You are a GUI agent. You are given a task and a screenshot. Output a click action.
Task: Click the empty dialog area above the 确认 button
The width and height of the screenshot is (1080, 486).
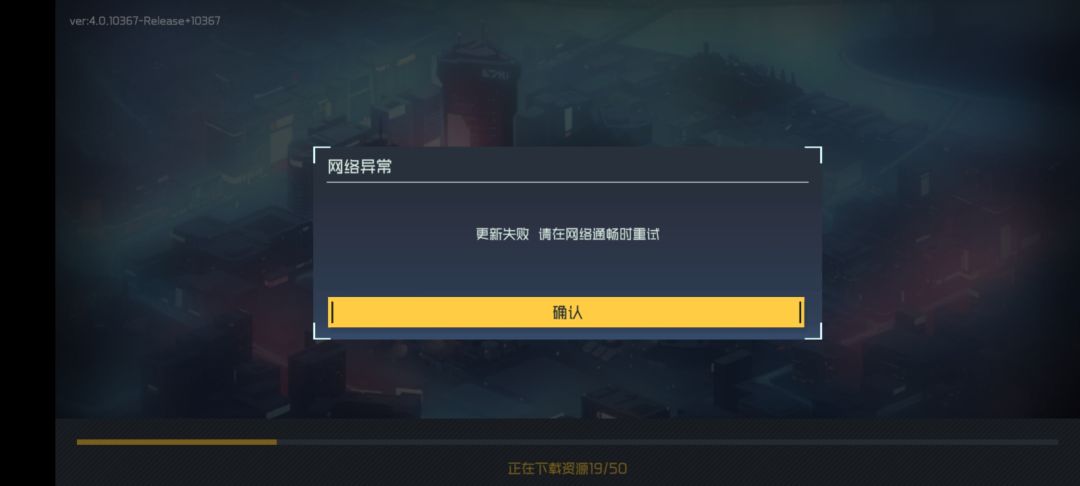point(568,272)
